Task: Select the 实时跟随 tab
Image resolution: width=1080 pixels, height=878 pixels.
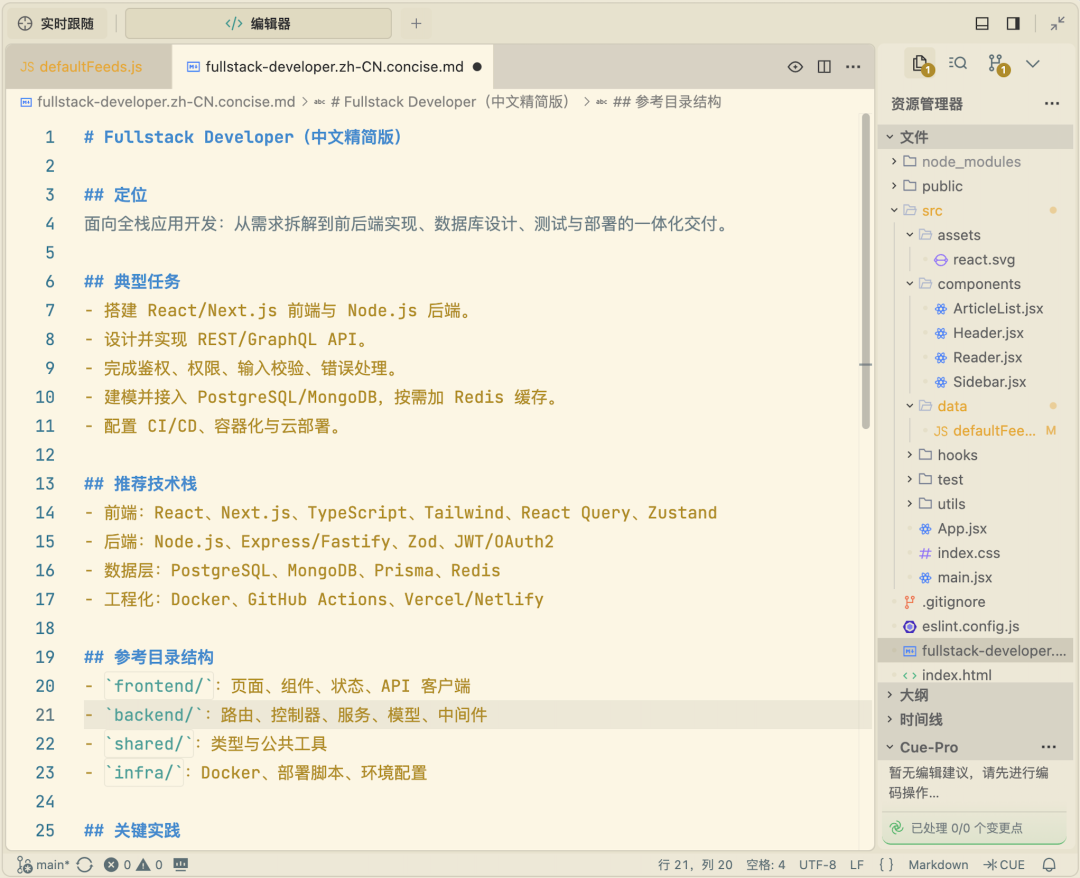Action: [x=56, y=23]
